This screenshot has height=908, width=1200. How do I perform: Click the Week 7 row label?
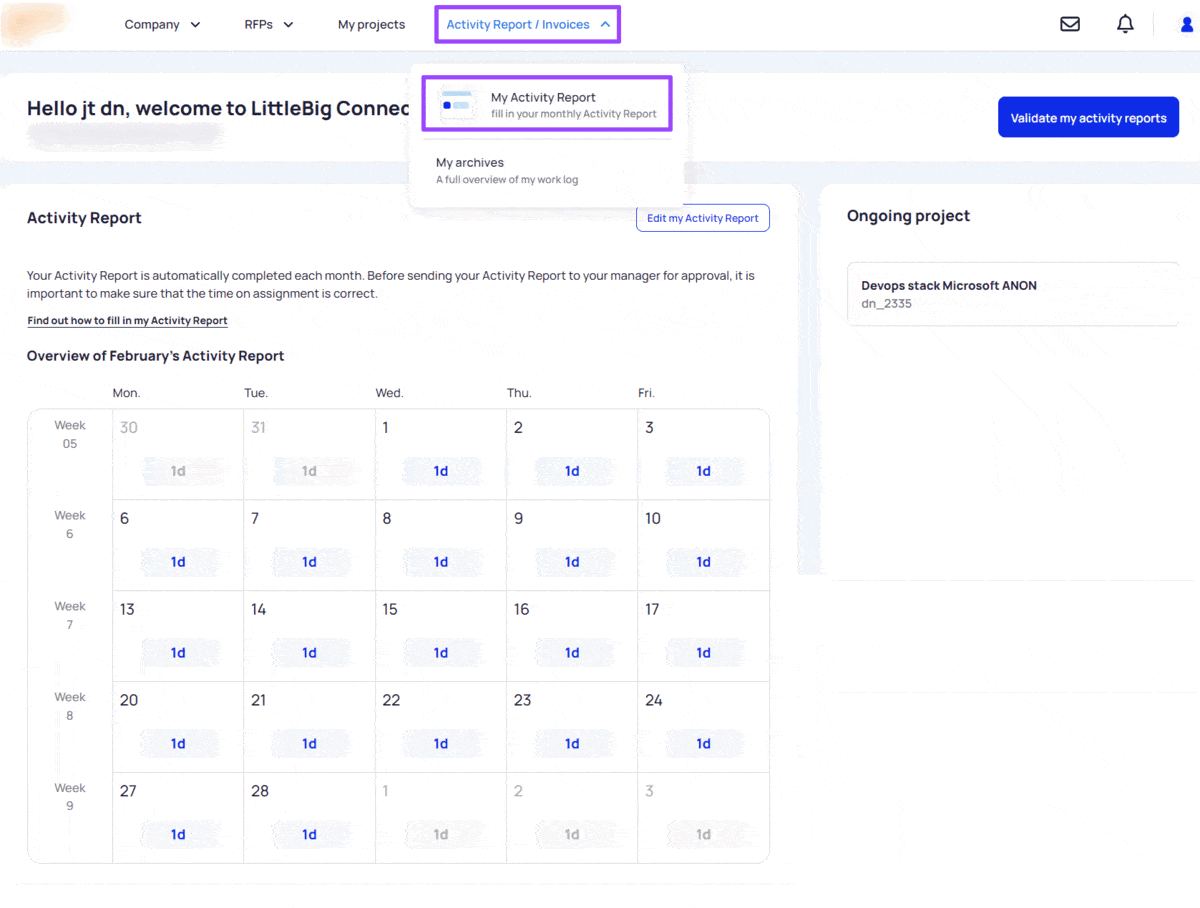coord(70,616)
